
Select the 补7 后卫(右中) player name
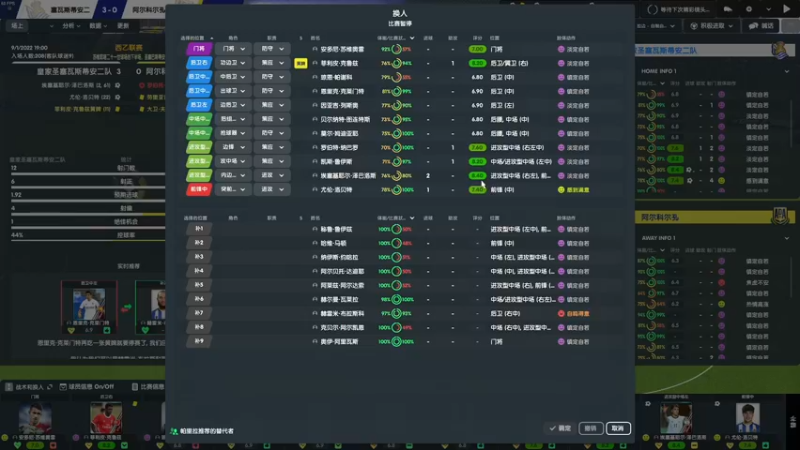(342, 314)
